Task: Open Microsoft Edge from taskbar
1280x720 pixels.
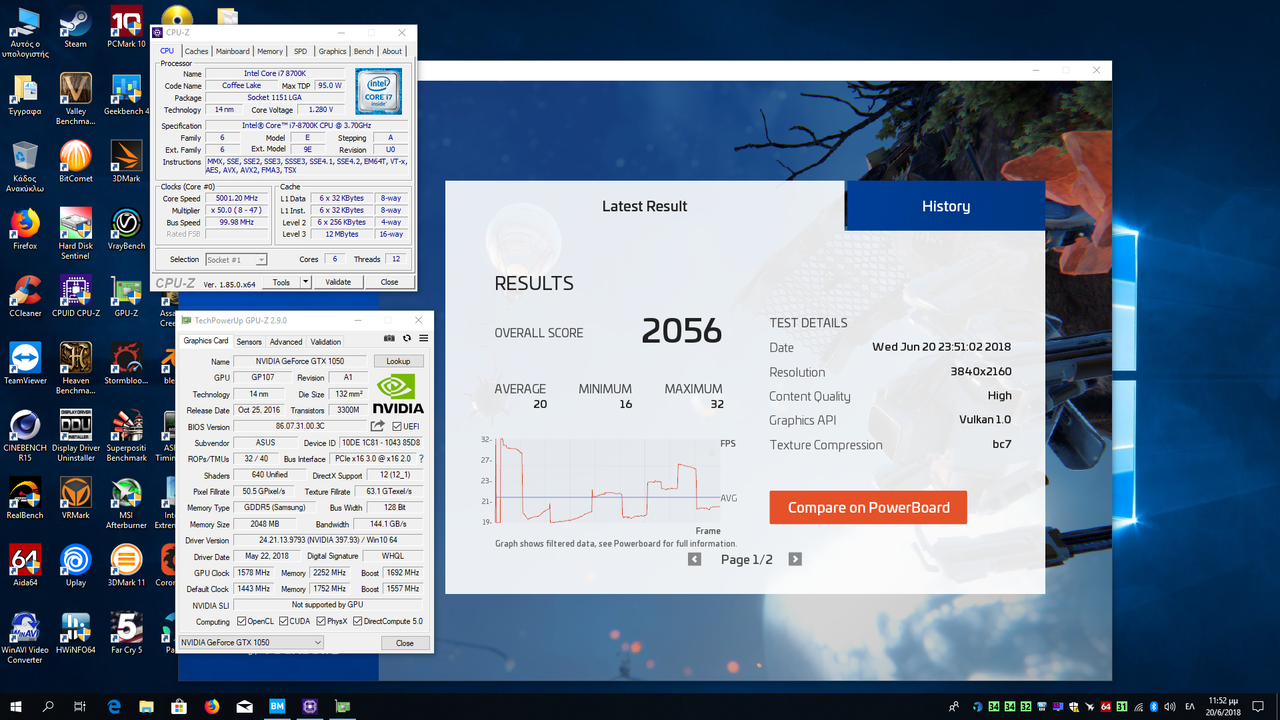Action: [x=114, y=706]
